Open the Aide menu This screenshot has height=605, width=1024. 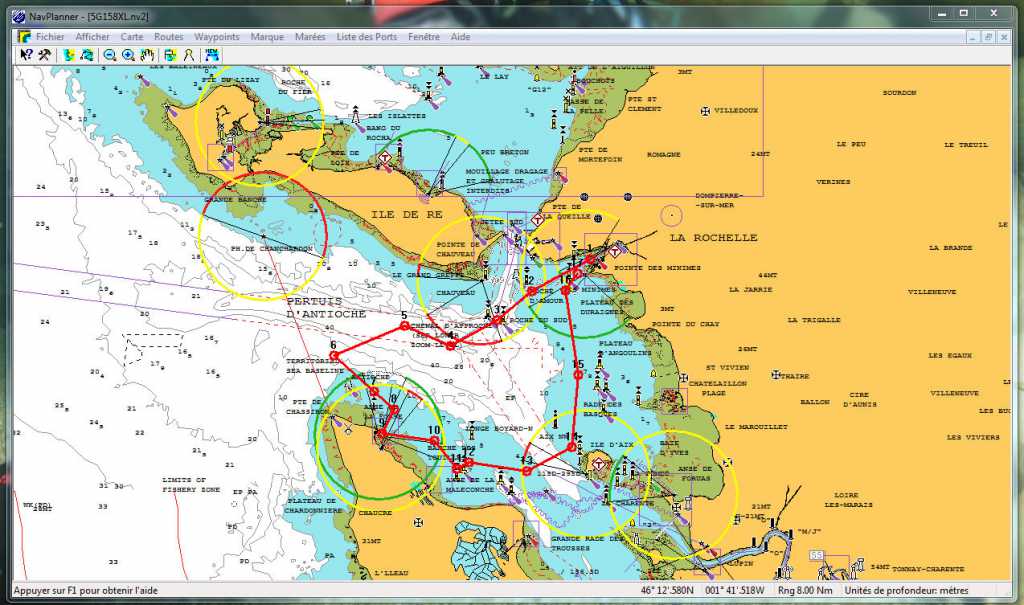pyautogui.click(x=461, y=37)
